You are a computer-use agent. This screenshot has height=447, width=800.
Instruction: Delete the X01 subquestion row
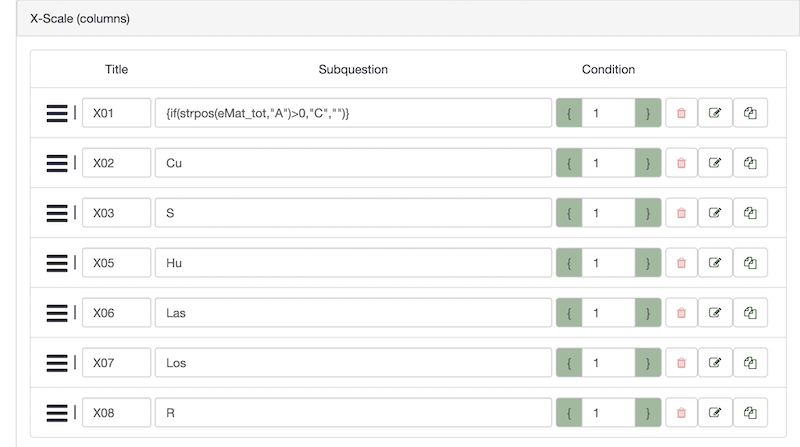[x=681, y=114]
